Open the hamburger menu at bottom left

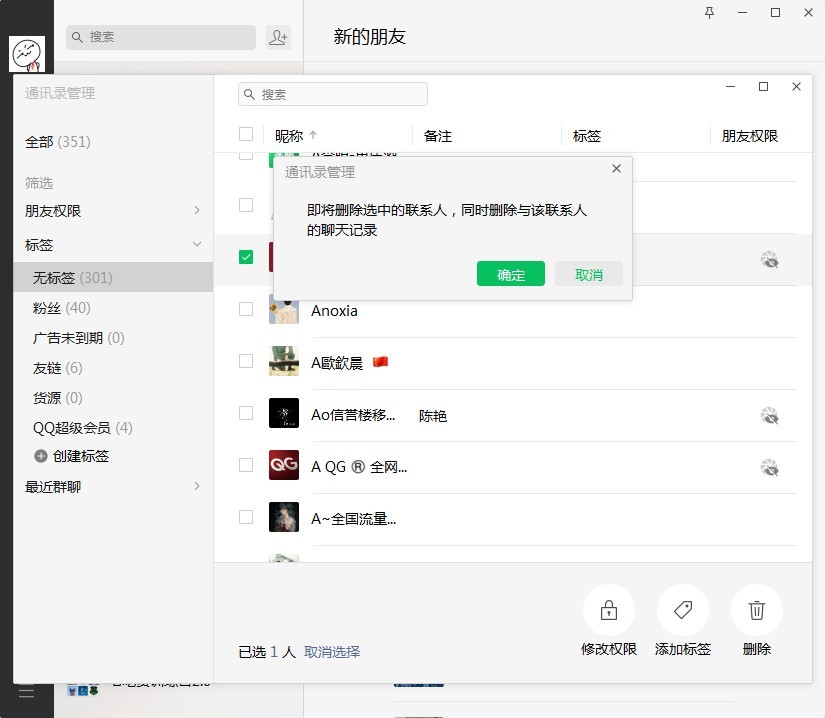(x=27, y=692)
